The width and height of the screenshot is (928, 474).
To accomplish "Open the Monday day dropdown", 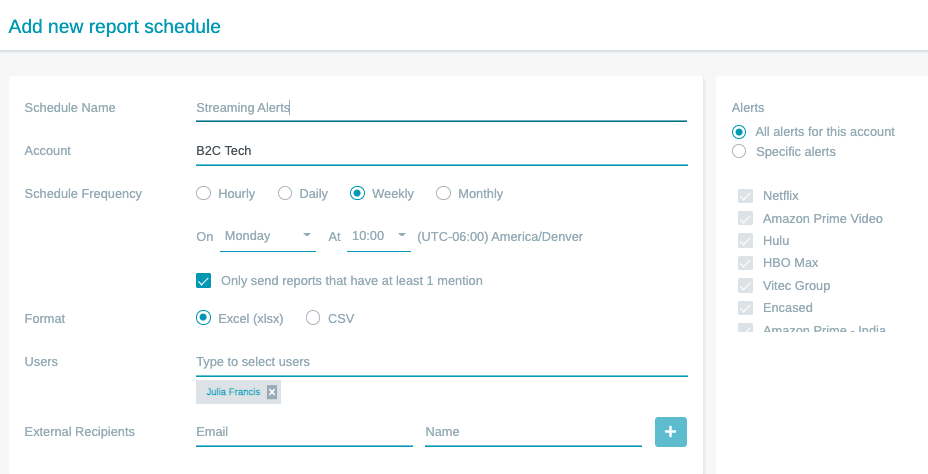I will point(267,236).
